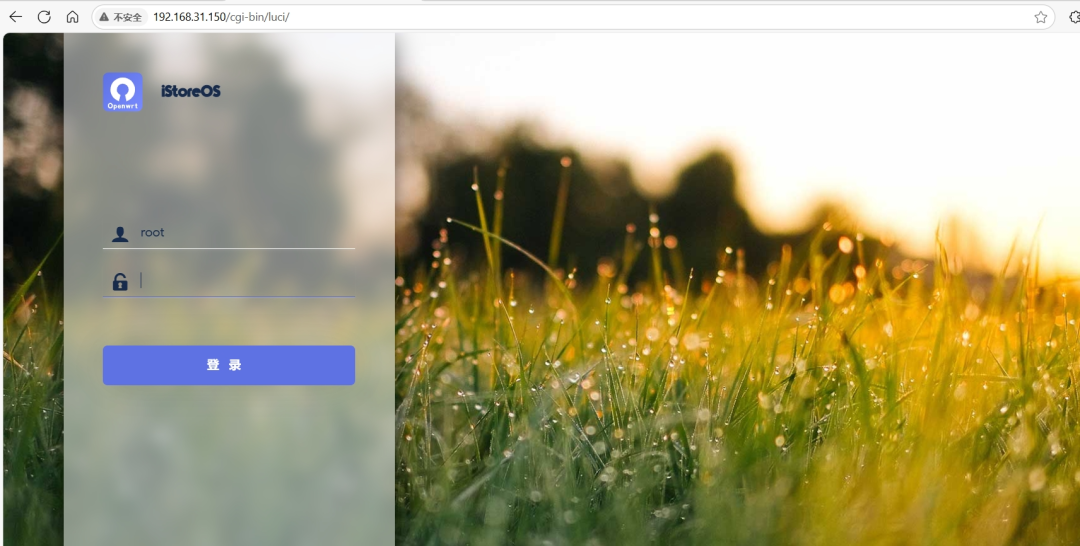The height and width of the screenshot is (546, 1080).
Task: Click the padlock icon beside password field
Action: tap(120, 282)
